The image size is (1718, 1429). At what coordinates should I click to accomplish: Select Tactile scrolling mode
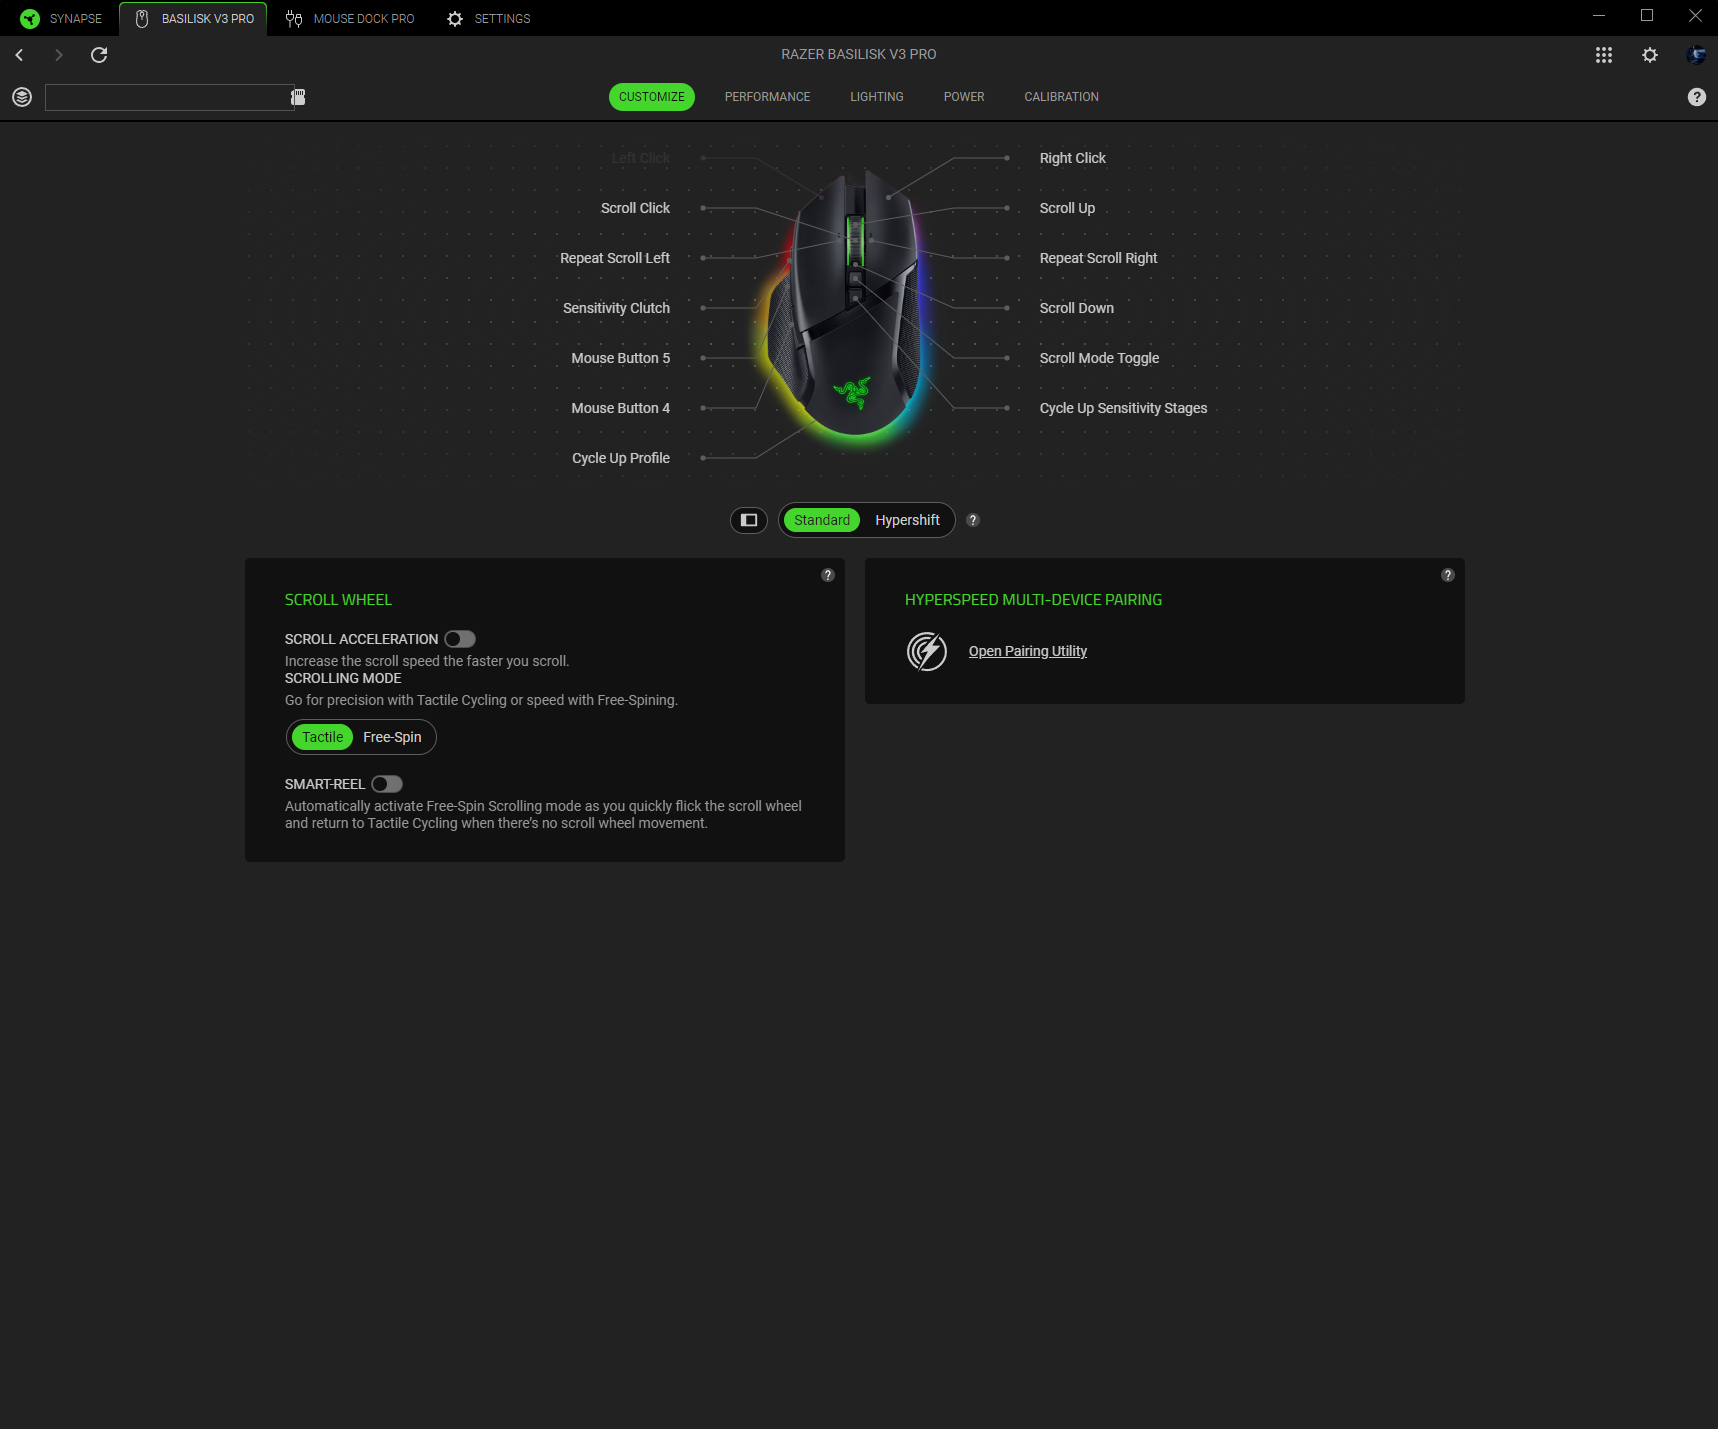click(x=322, y=737)
